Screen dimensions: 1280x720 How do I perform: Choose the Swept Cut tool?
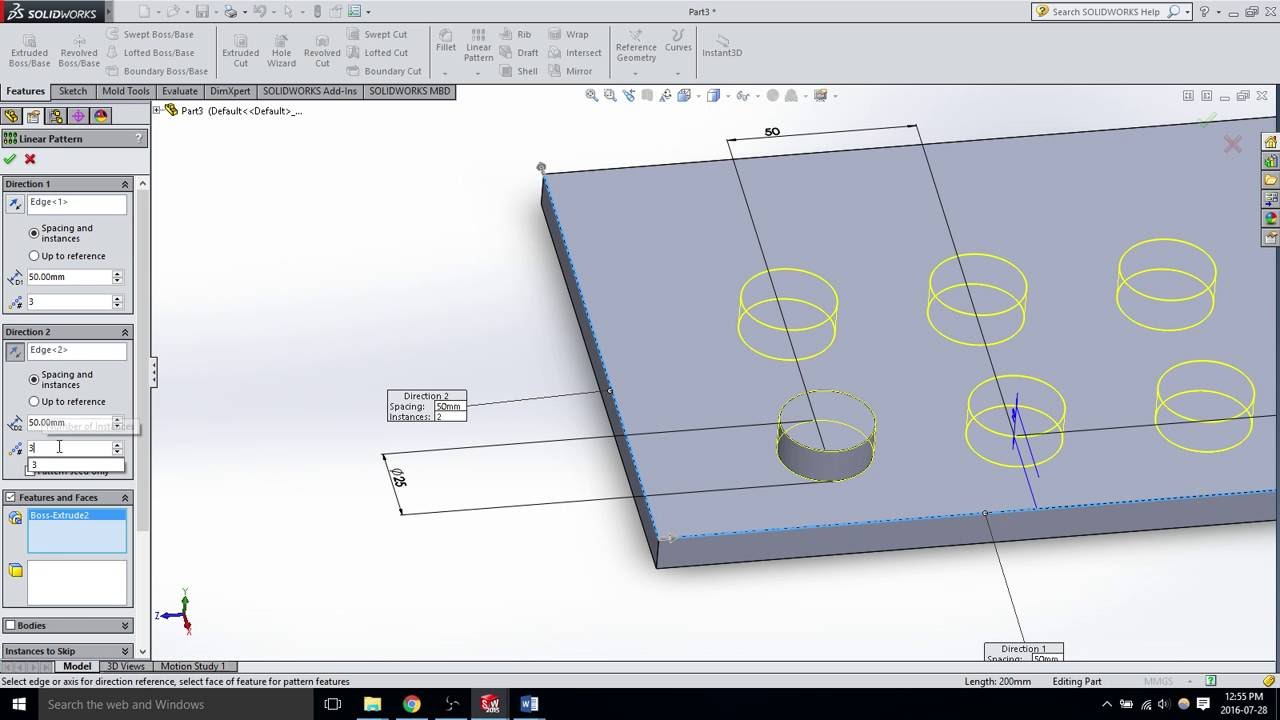tap(377, 34)
